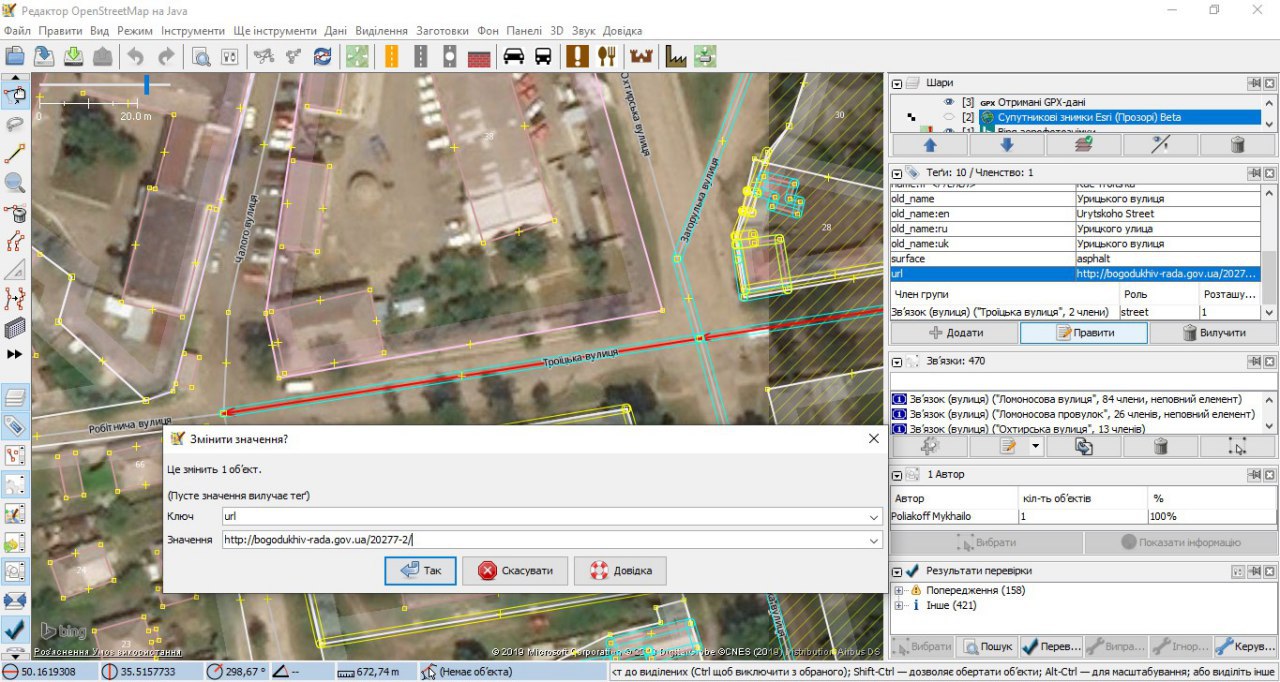Collapse the Зв'язки panel
Image resolution: width=1280 pixels, height=682 pixels.
898,361
